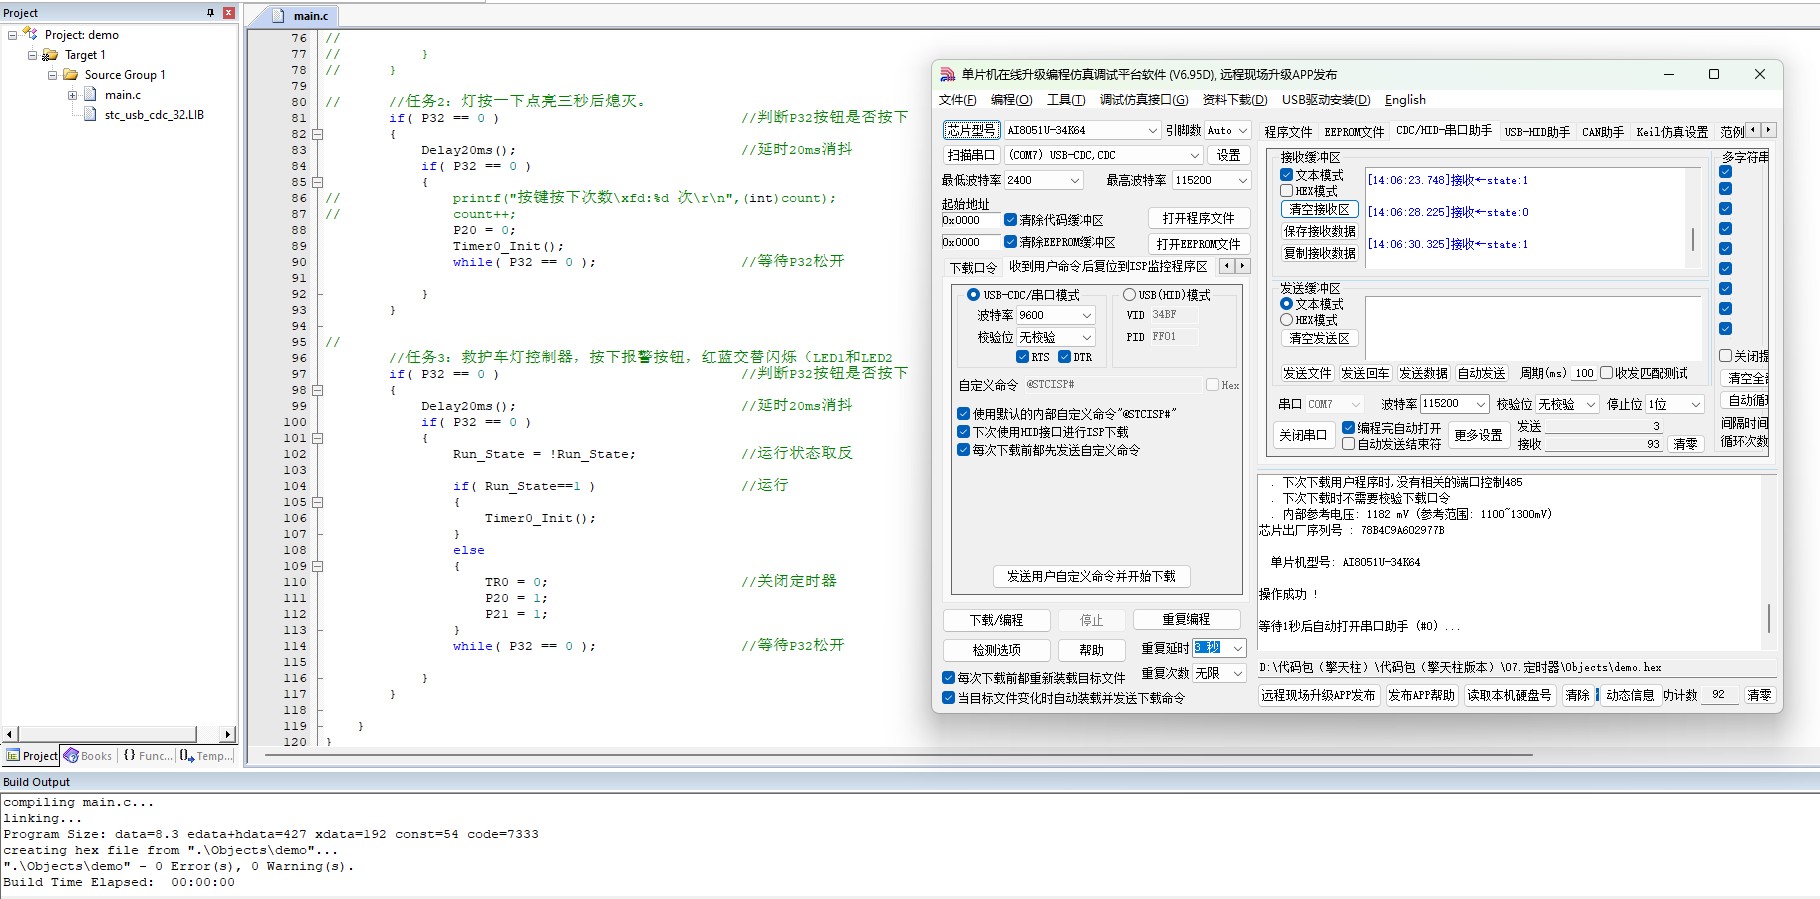Click the 清空接收区 button

[1319, 210]
